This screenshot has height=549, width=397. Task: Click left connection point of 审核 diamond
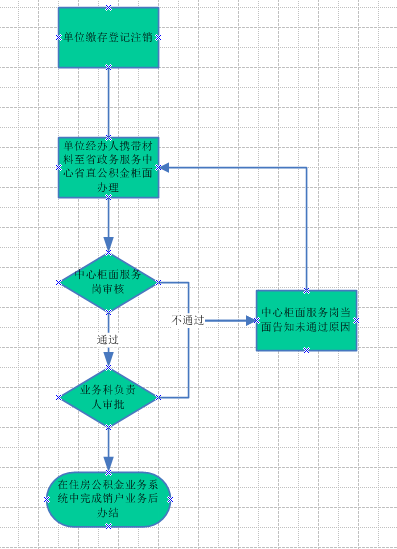click(59, 282)
